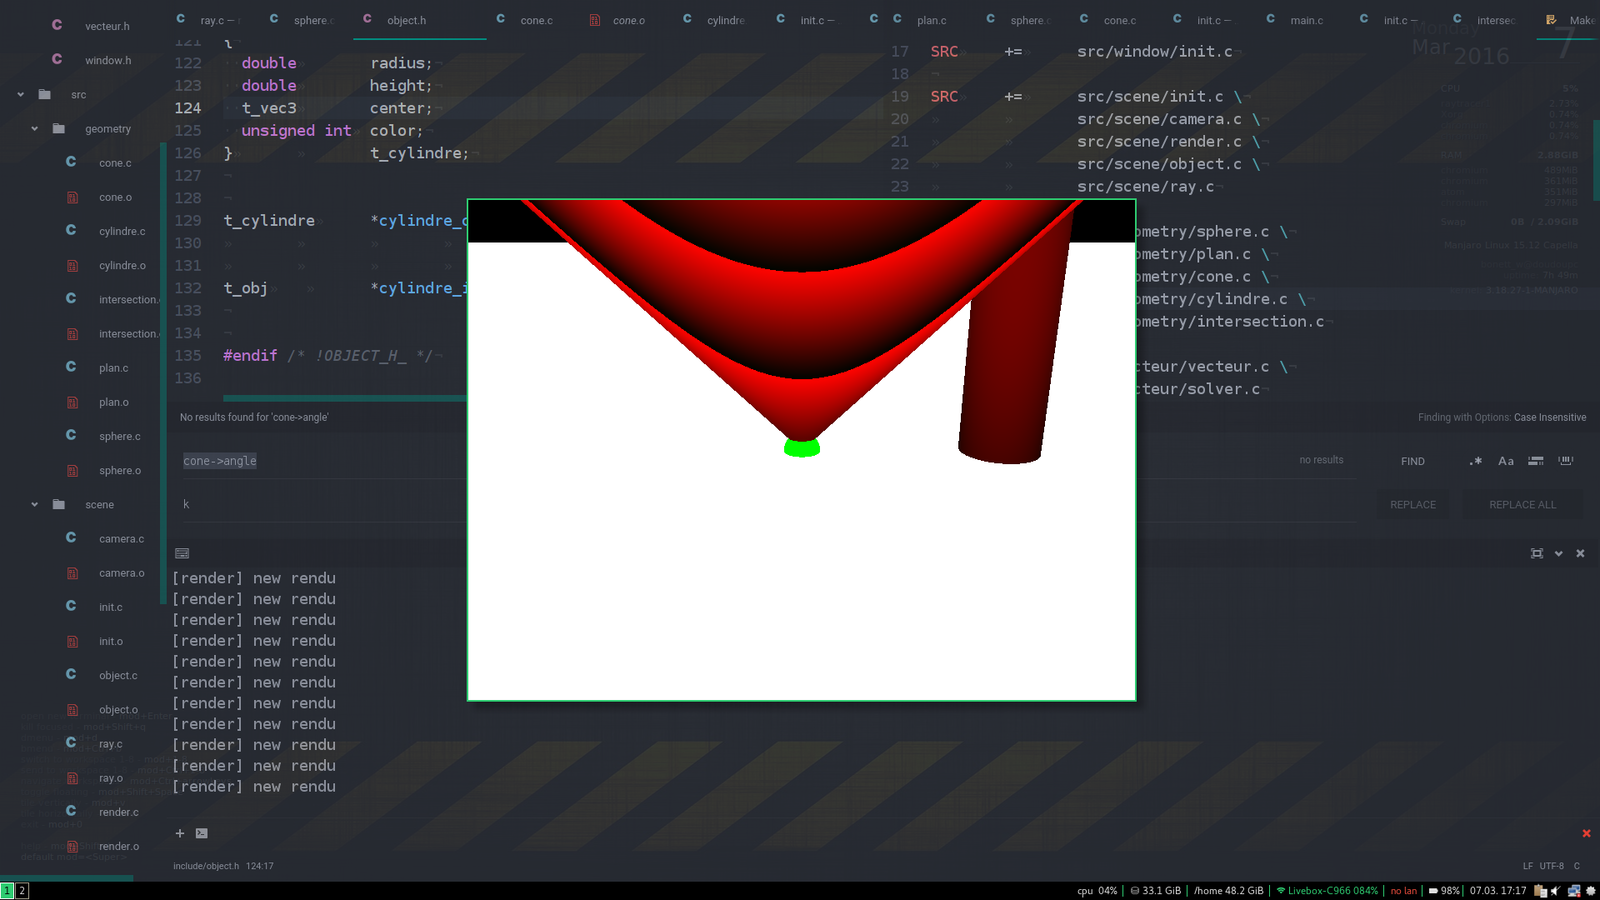The height and width of the screenshot is (900, 1600).
Task: Open cylindre.o in tree view
Action: [122, 265]
